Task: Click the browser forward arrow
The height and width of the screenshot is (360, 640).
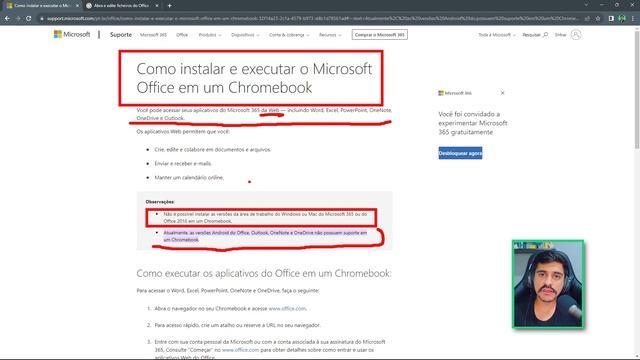Action: (x=18, y=18)
